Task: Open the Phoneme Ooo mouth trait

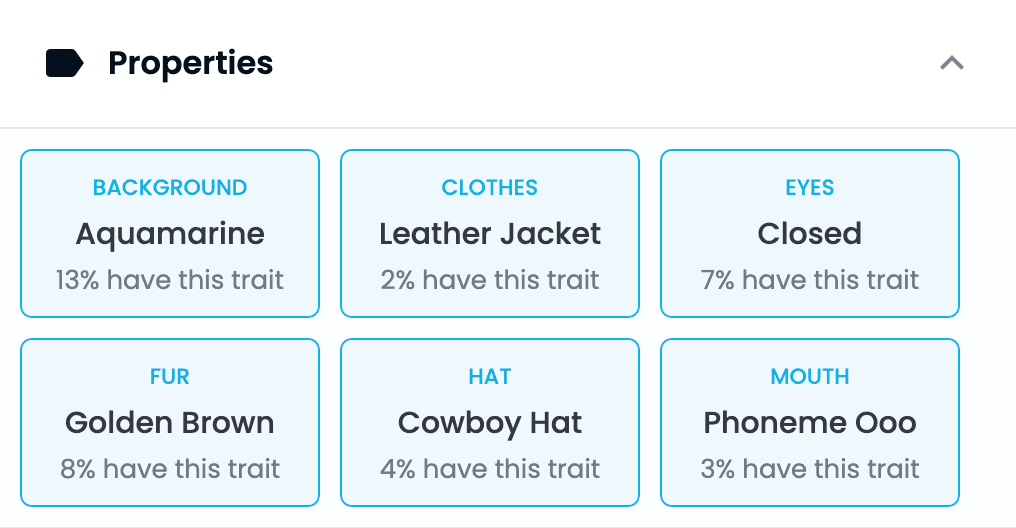Action: click(x=810, y=422)
